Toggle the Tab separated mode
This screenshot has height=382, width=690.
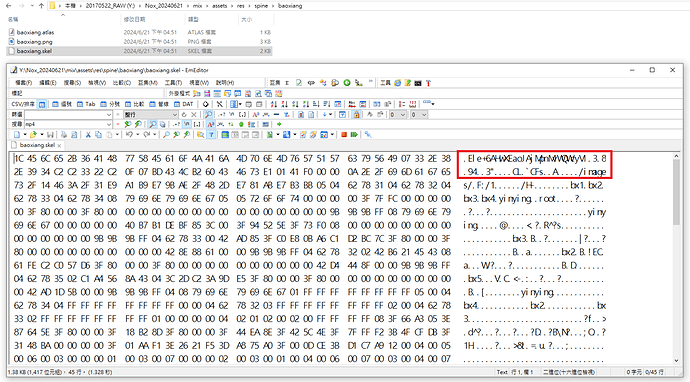tap(86, 104)
